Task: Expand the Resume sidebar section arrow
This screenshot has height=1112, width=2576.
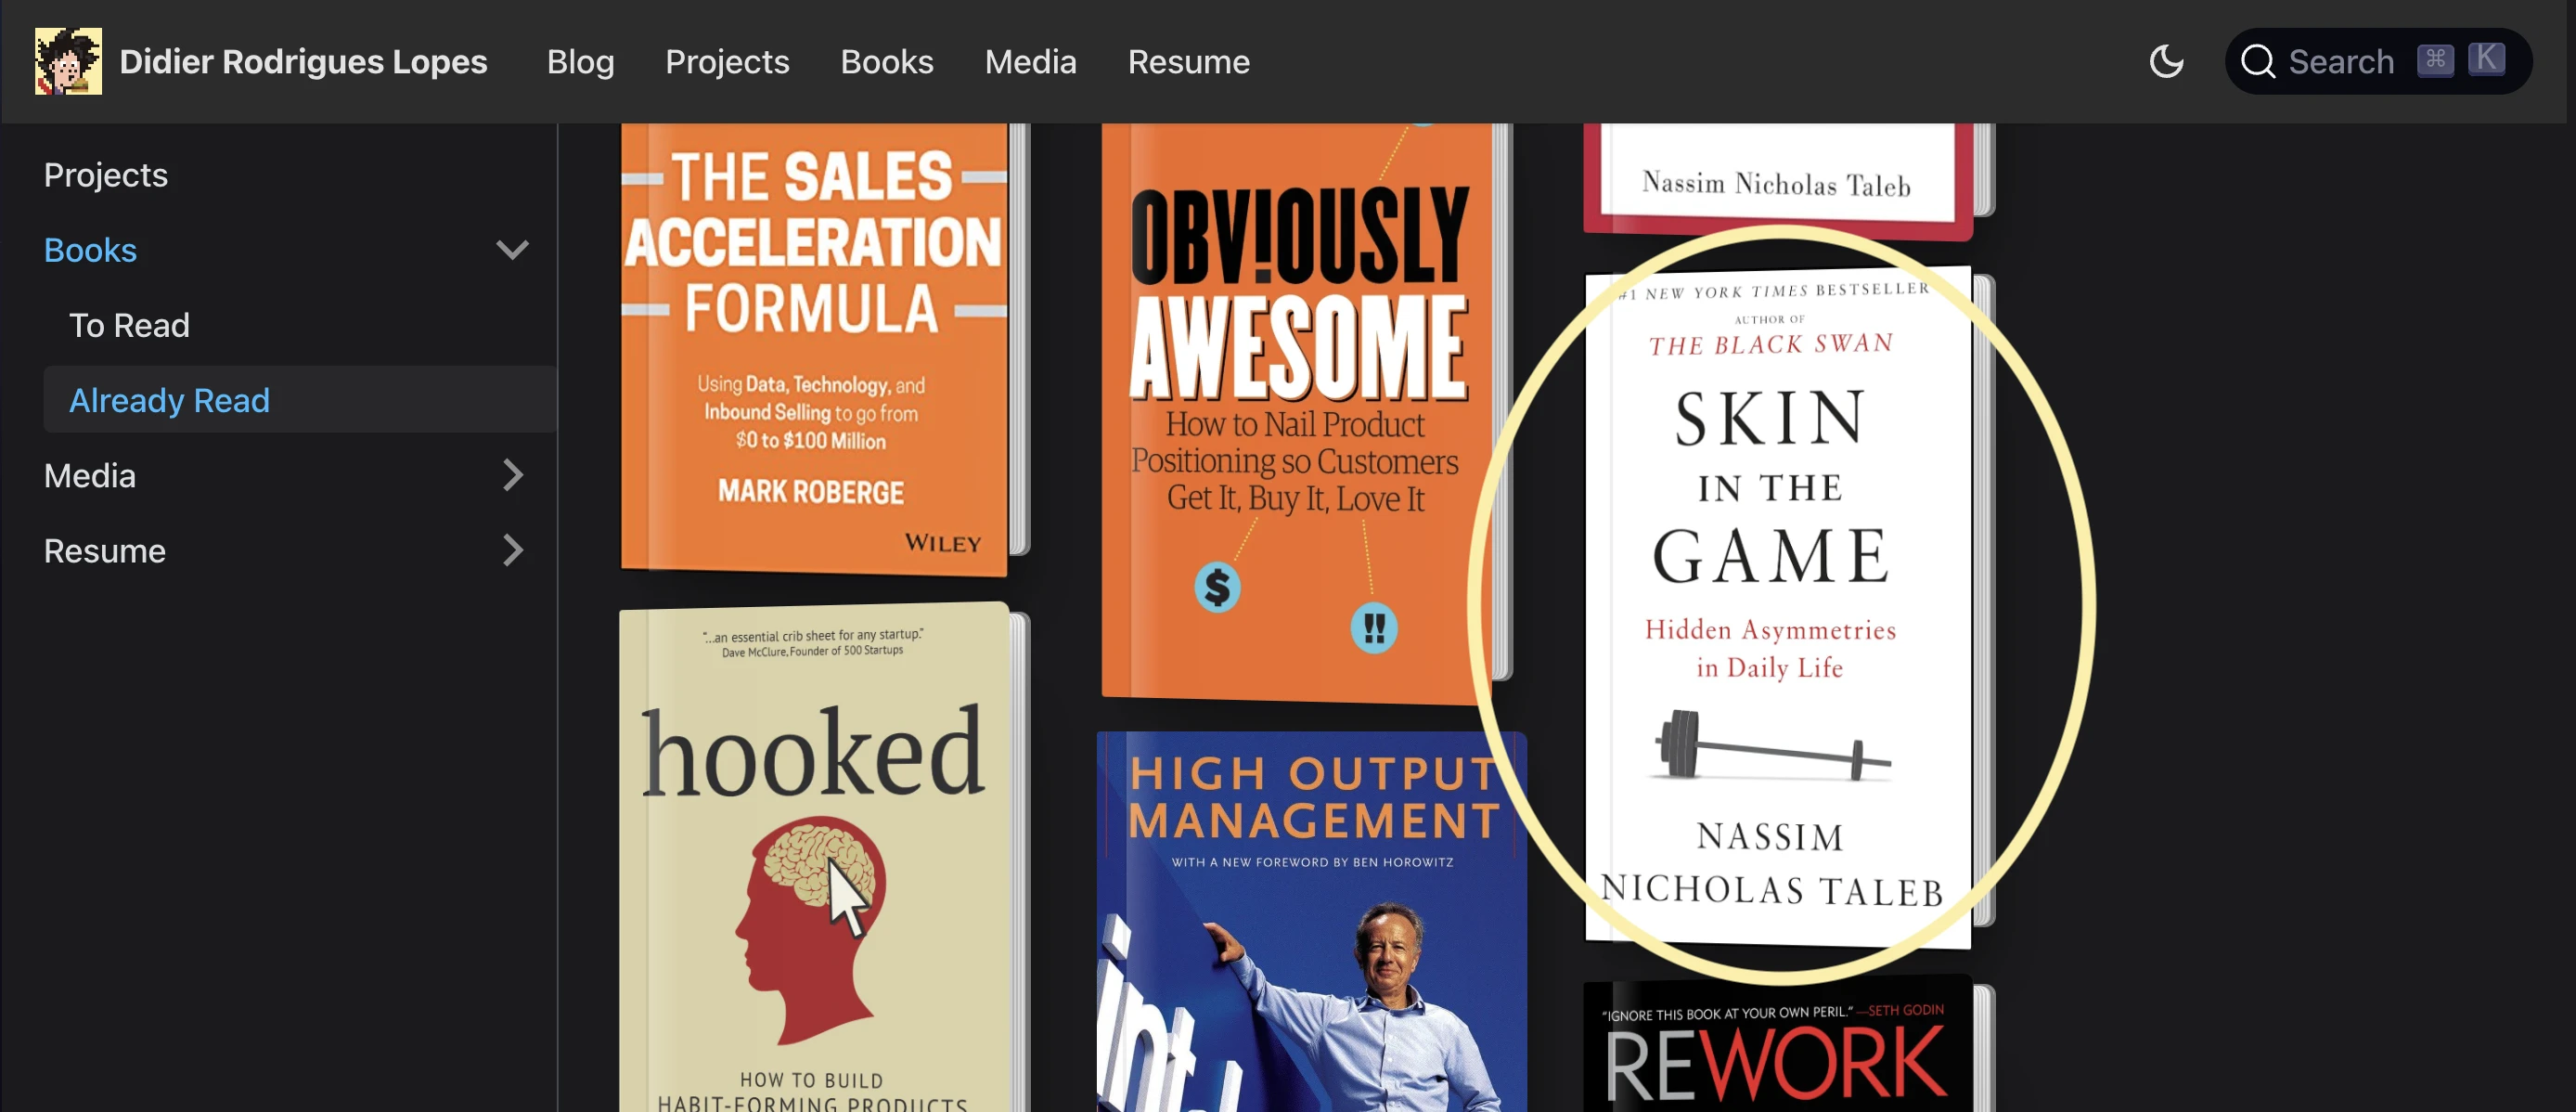Action: click(x=512, y=550)
